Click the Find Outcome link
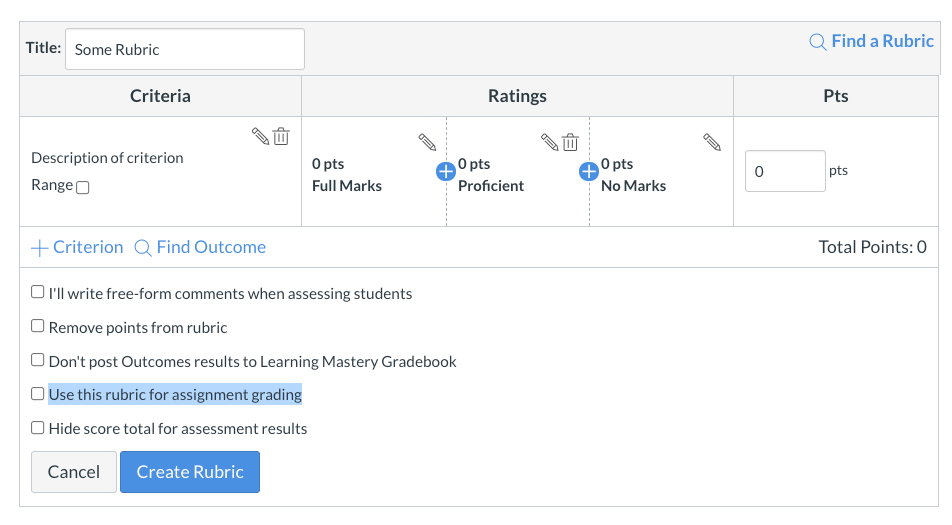The height and width of the screenshot is (525, 952). click(x=200, y=247)
